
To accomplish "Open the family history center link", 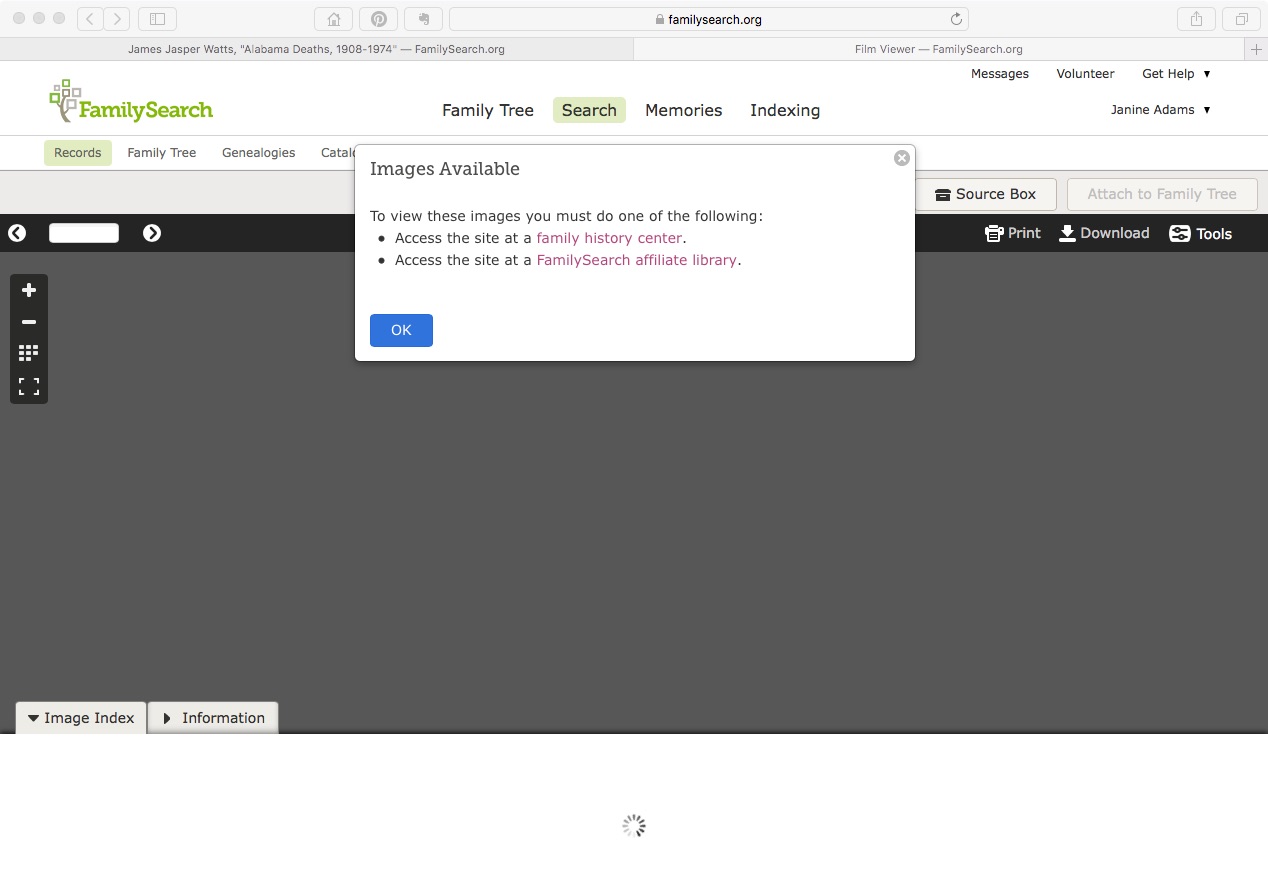I will tap(609, 238).
